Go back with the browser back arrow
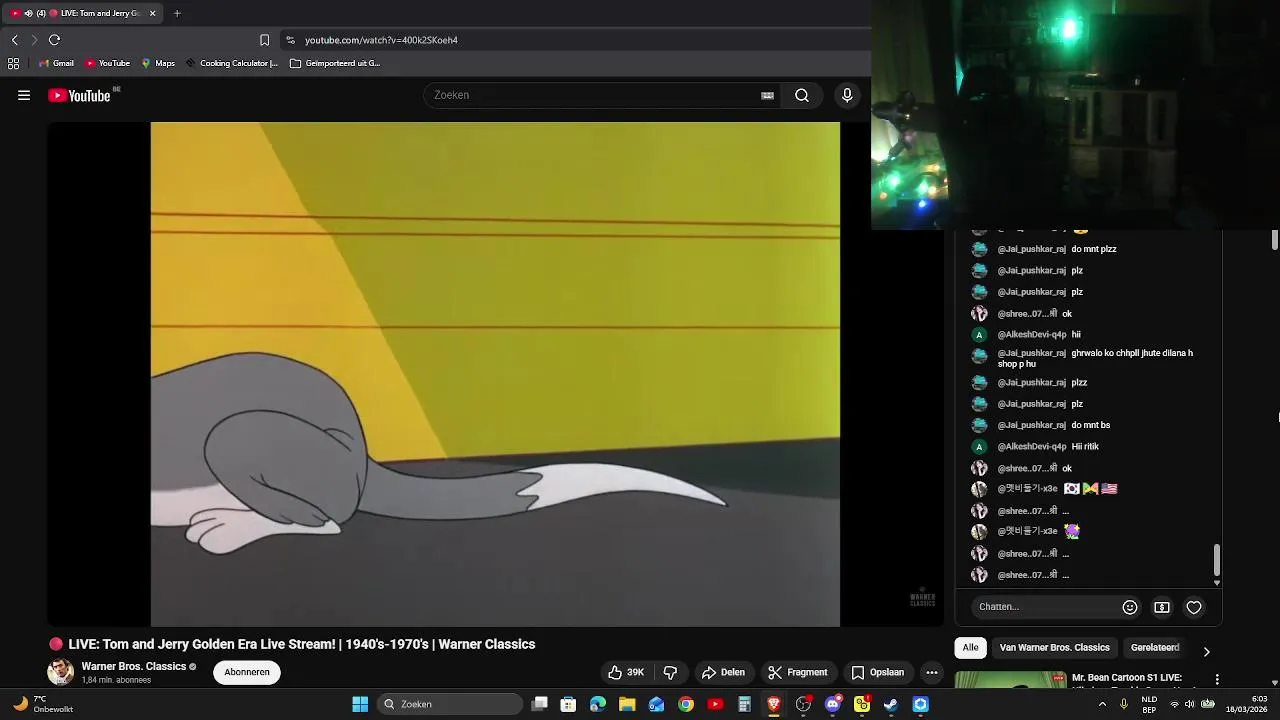The width and height of the screenshot is (1280, 720). (14, 40)
